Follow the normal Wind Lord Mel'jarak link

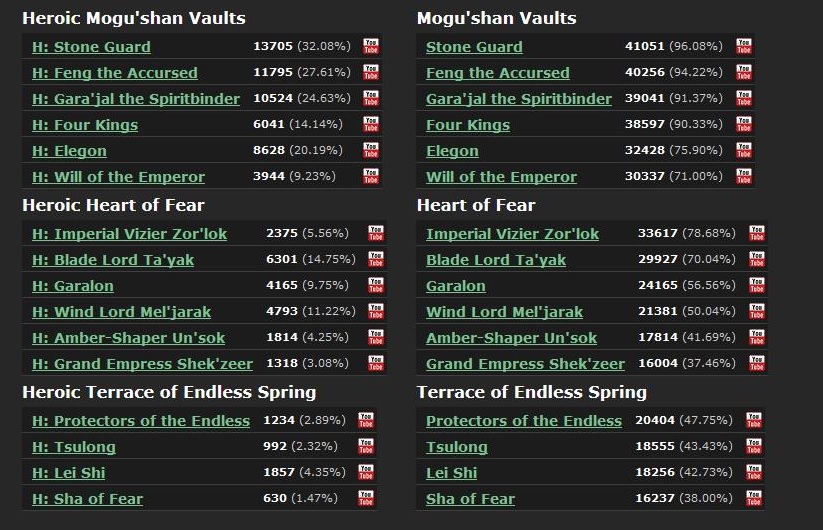click(x=504, y=312)
